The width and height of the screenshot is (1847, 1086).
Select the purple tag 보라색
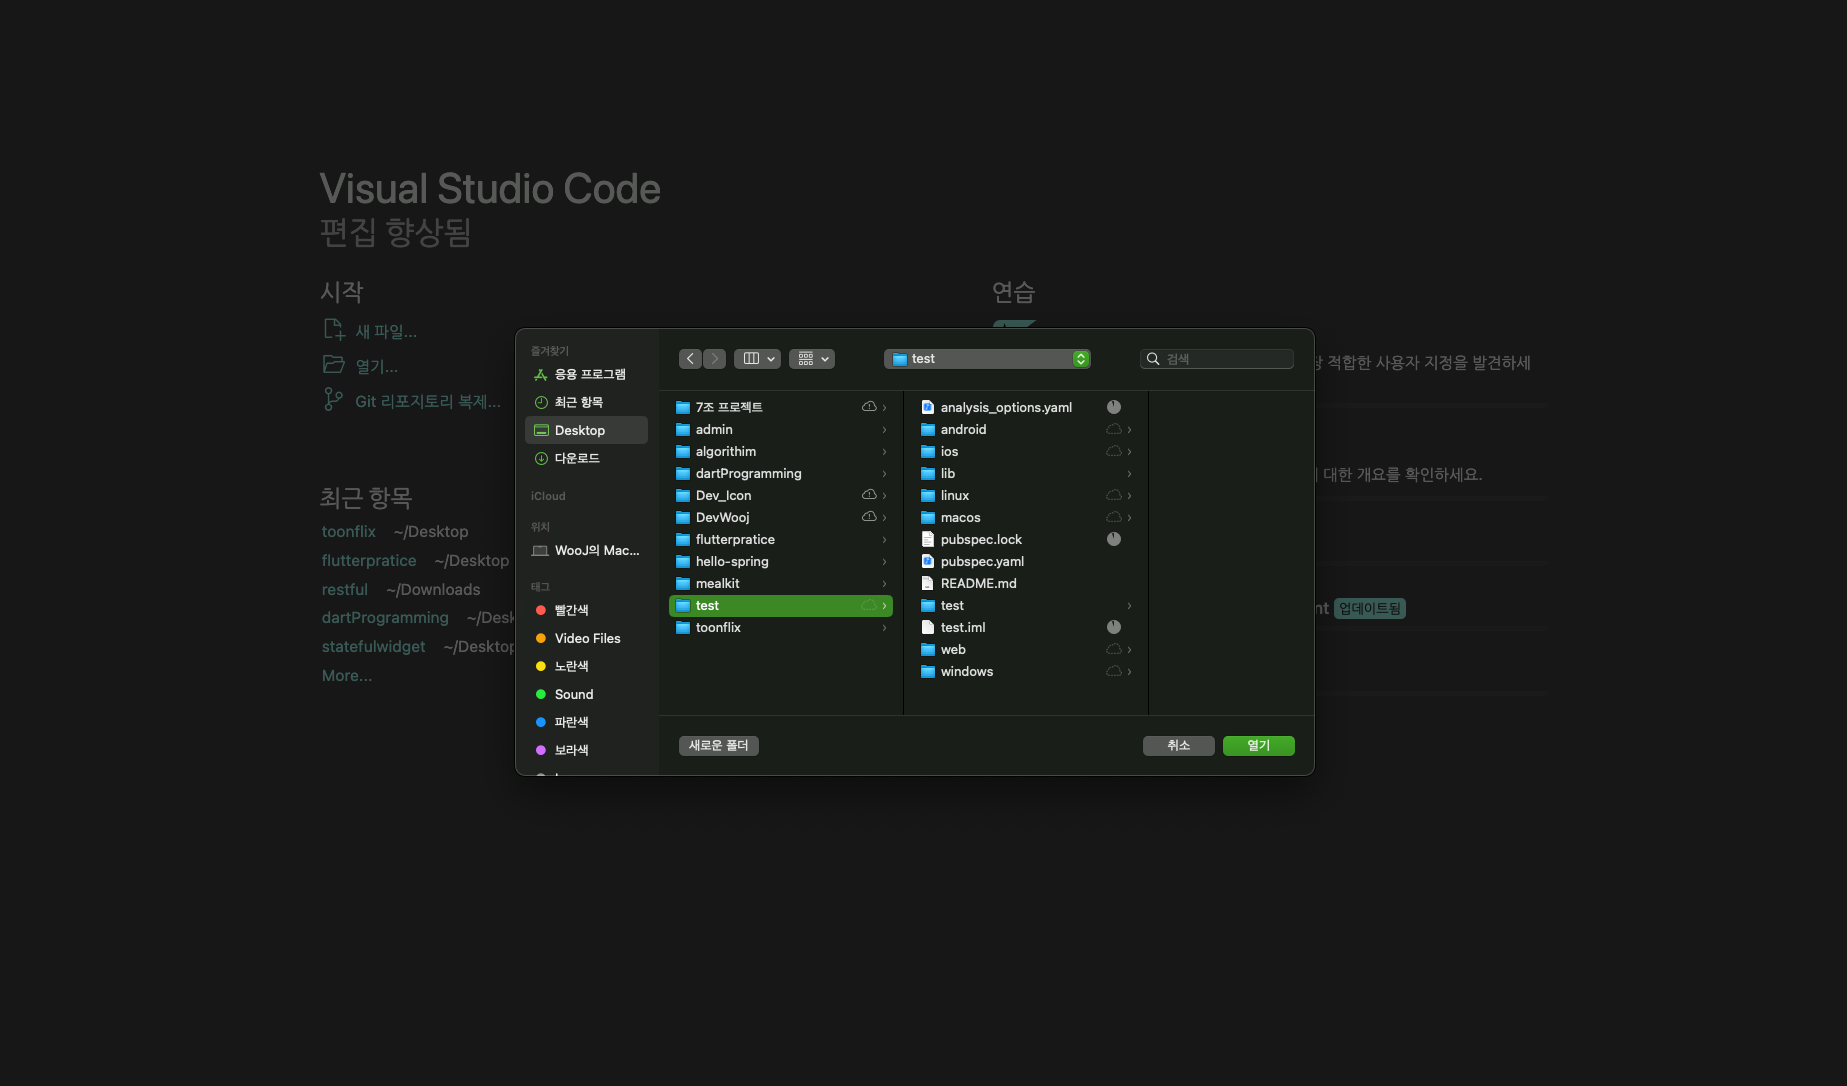(x=586, y=750)
